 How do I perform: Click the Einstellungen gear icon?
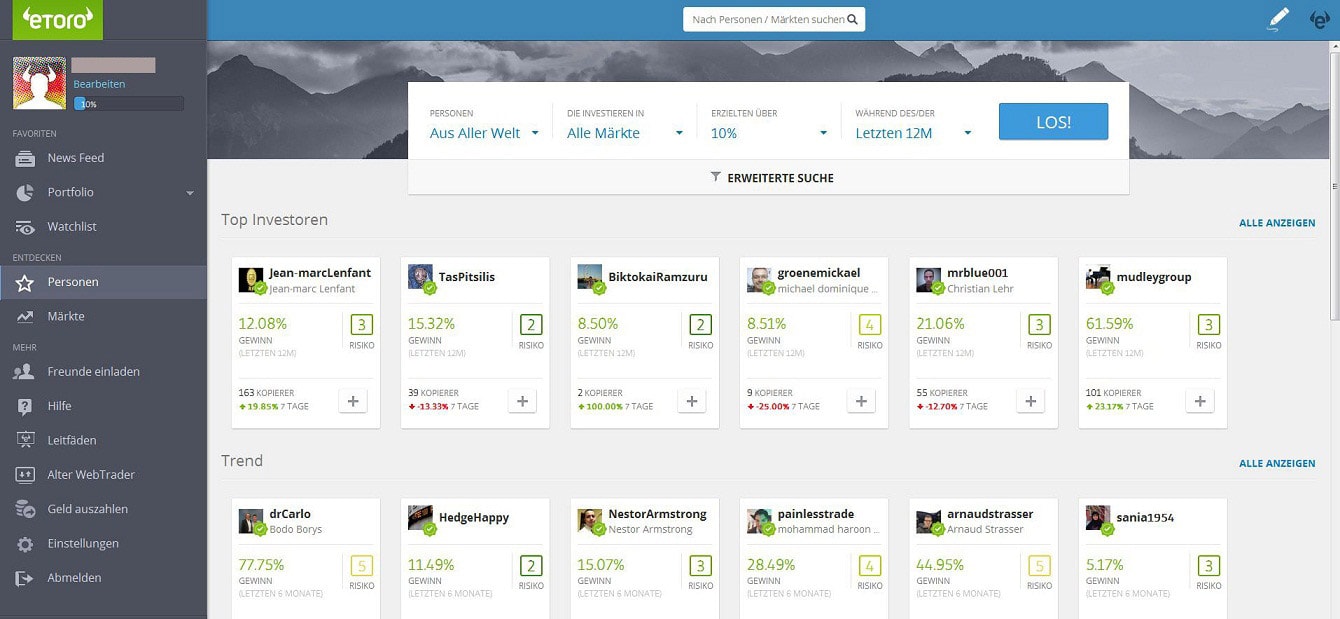(25, 544)
